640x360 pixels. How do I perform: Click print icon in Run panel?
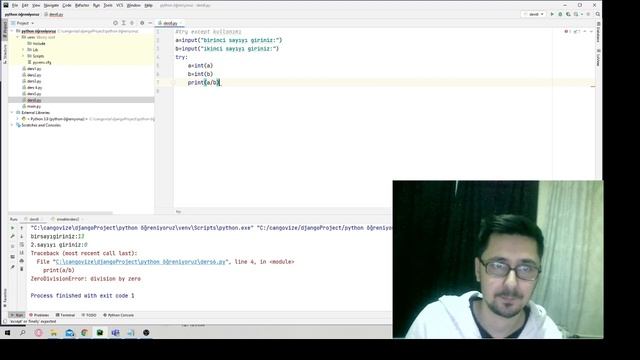pyautogui.click(x=22, y=261)
